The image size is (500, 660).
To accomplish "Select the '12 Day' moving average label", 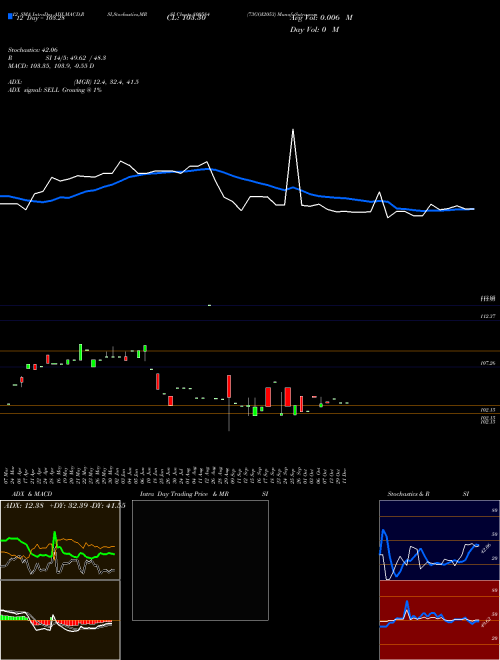I will click(x=39, y=18).
